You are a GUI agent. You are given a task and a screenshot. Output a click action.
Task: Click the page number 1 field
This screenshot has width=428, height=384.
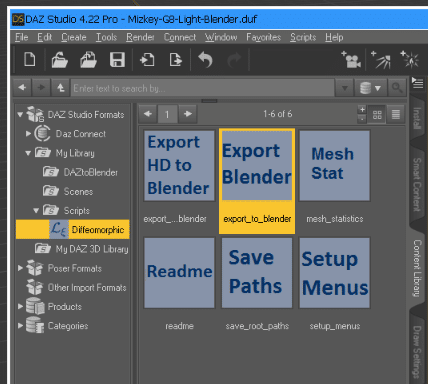point(167,114)
